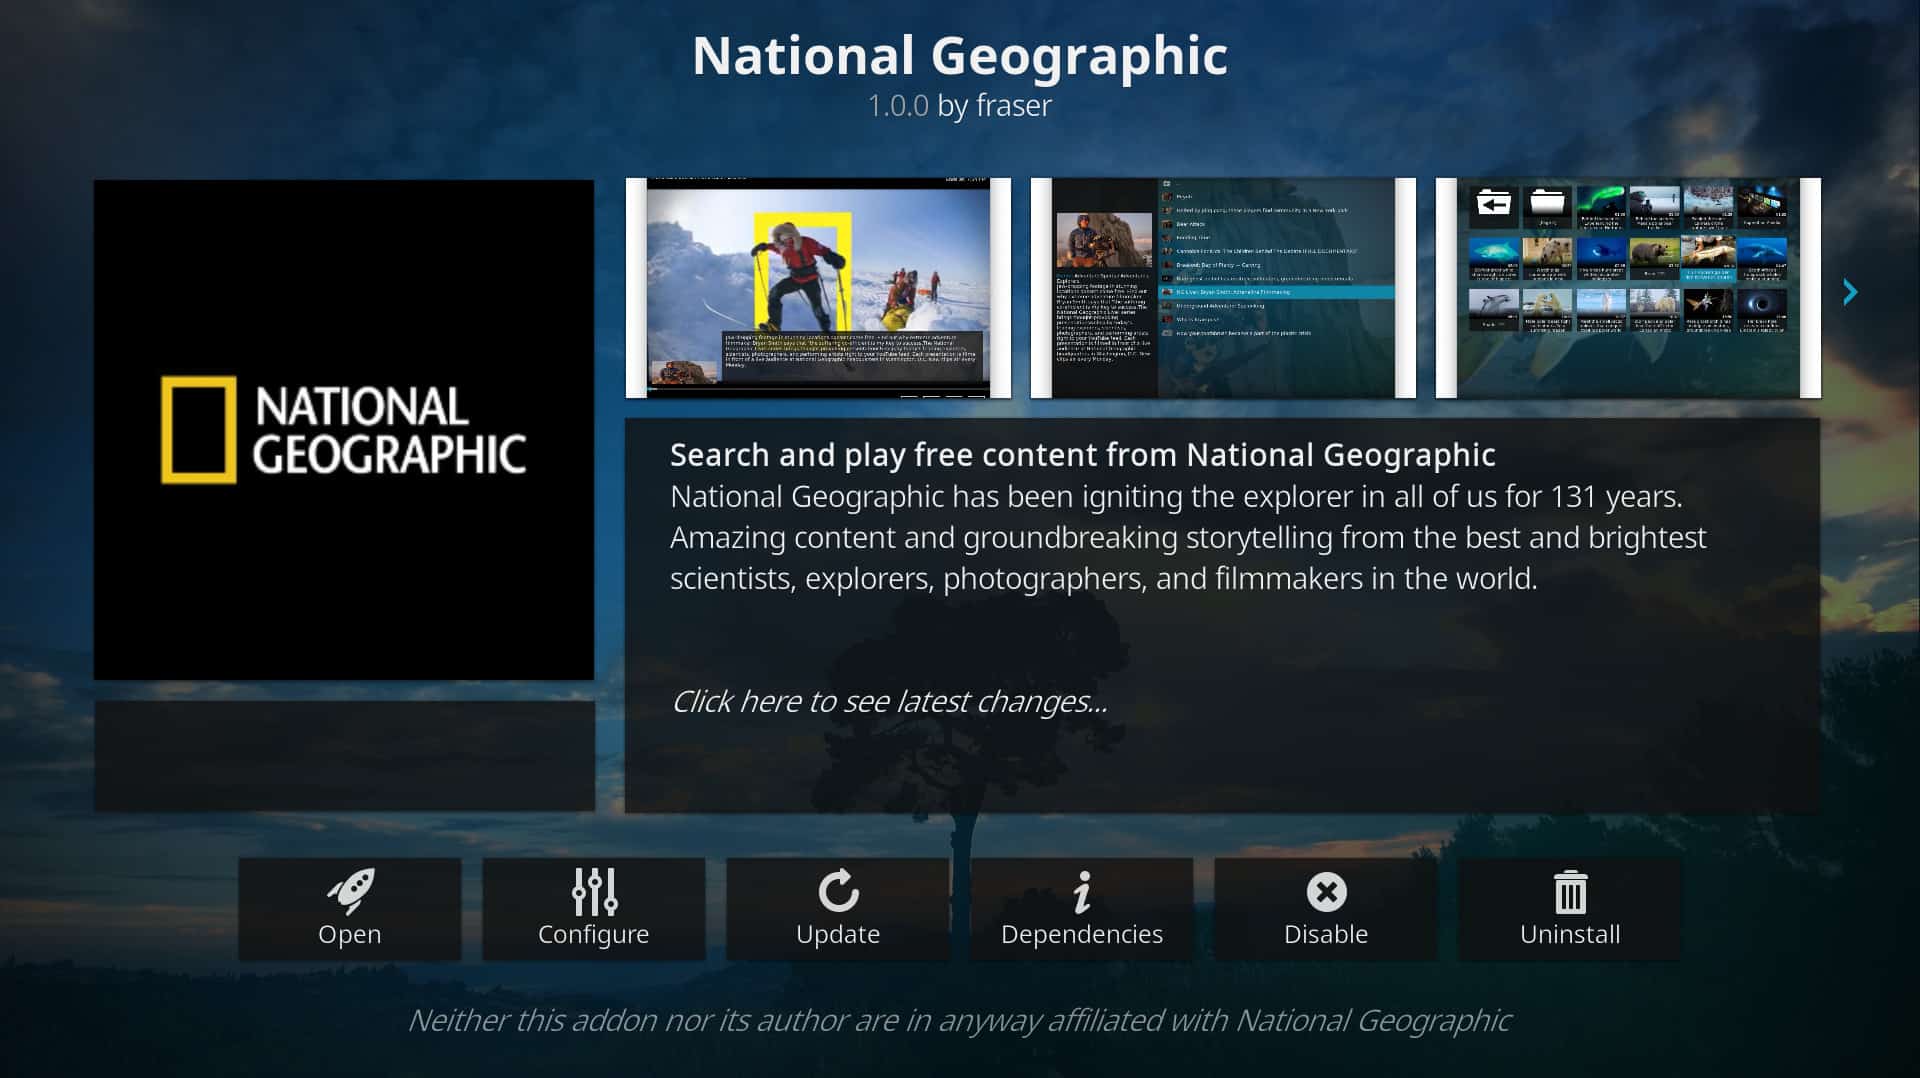View the Dependencies button label
Screen dimensions: 1920x1078
[x=1082, y=935]
